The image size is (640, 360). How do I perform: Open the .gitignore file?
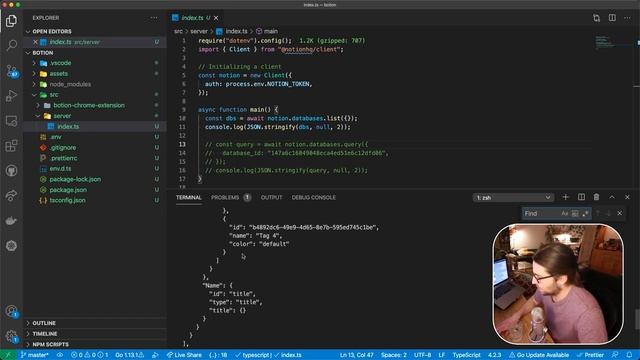click(x=95, y=148)
